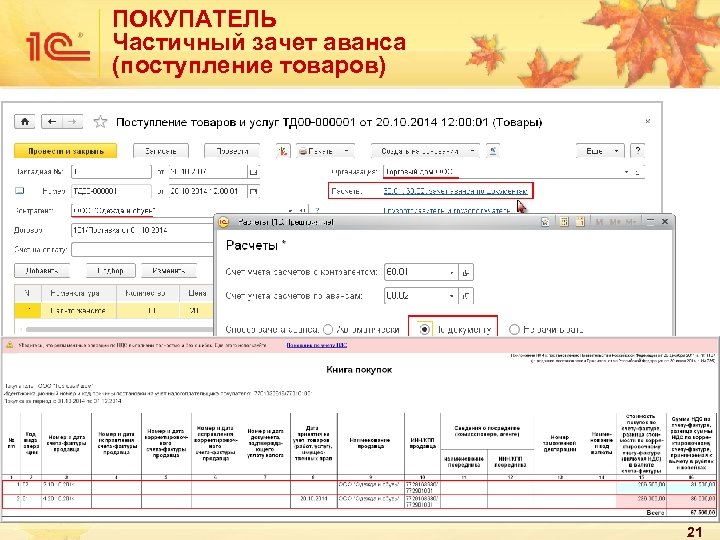The width and height of the screenshot is (720, 540).
Task: Click the Изменить button
Action: (169, 271)
